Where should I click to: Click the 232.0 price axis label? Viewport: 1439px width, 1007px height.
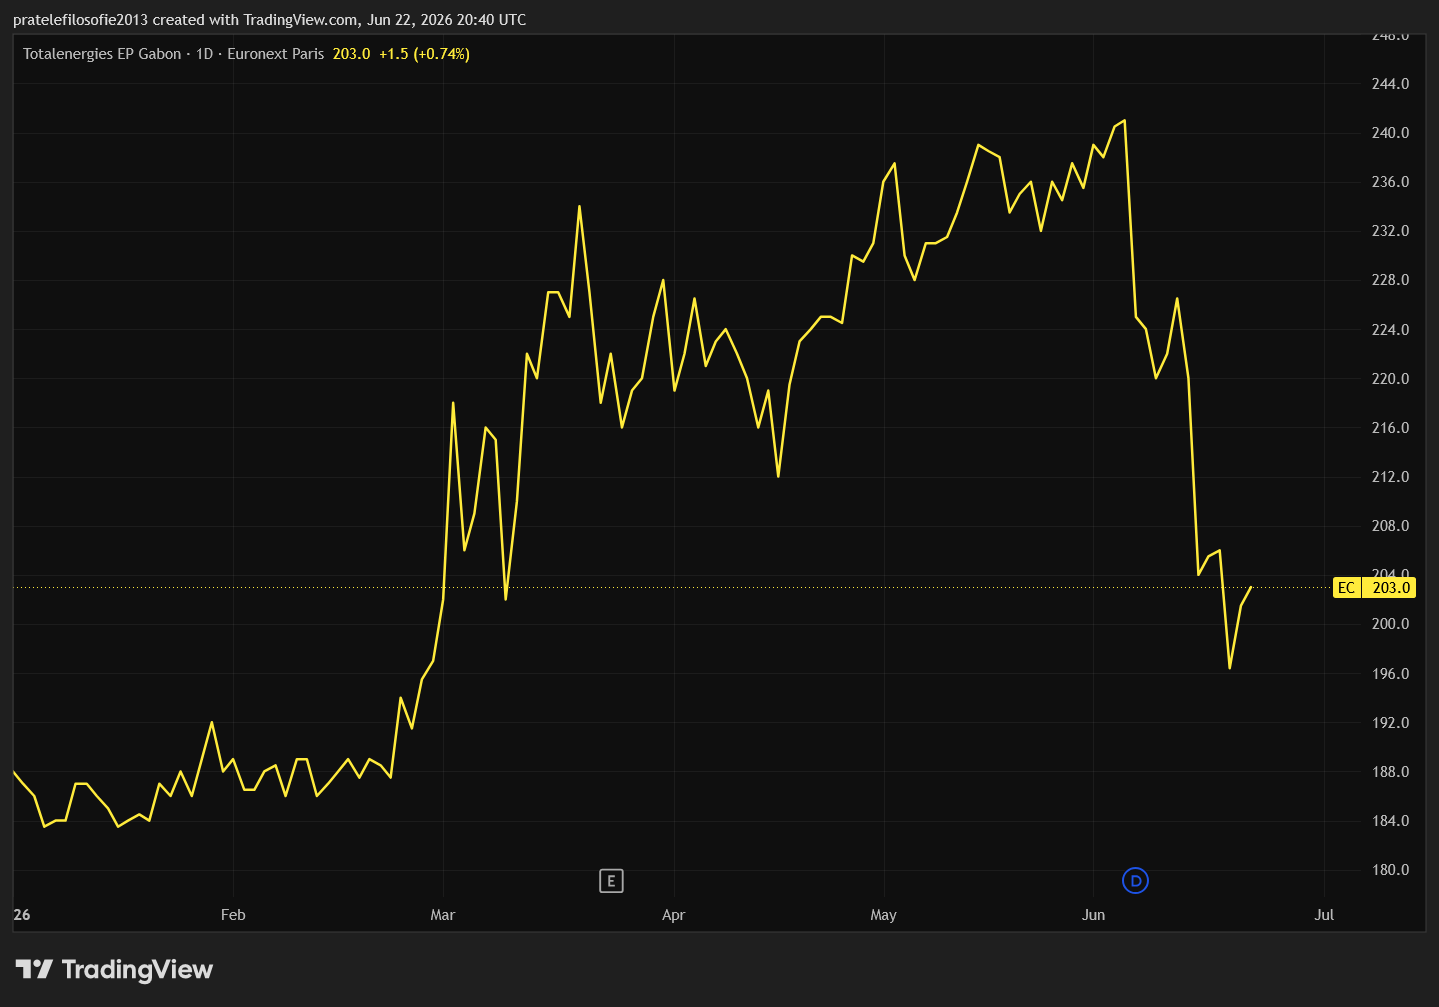click(1390, 231)
